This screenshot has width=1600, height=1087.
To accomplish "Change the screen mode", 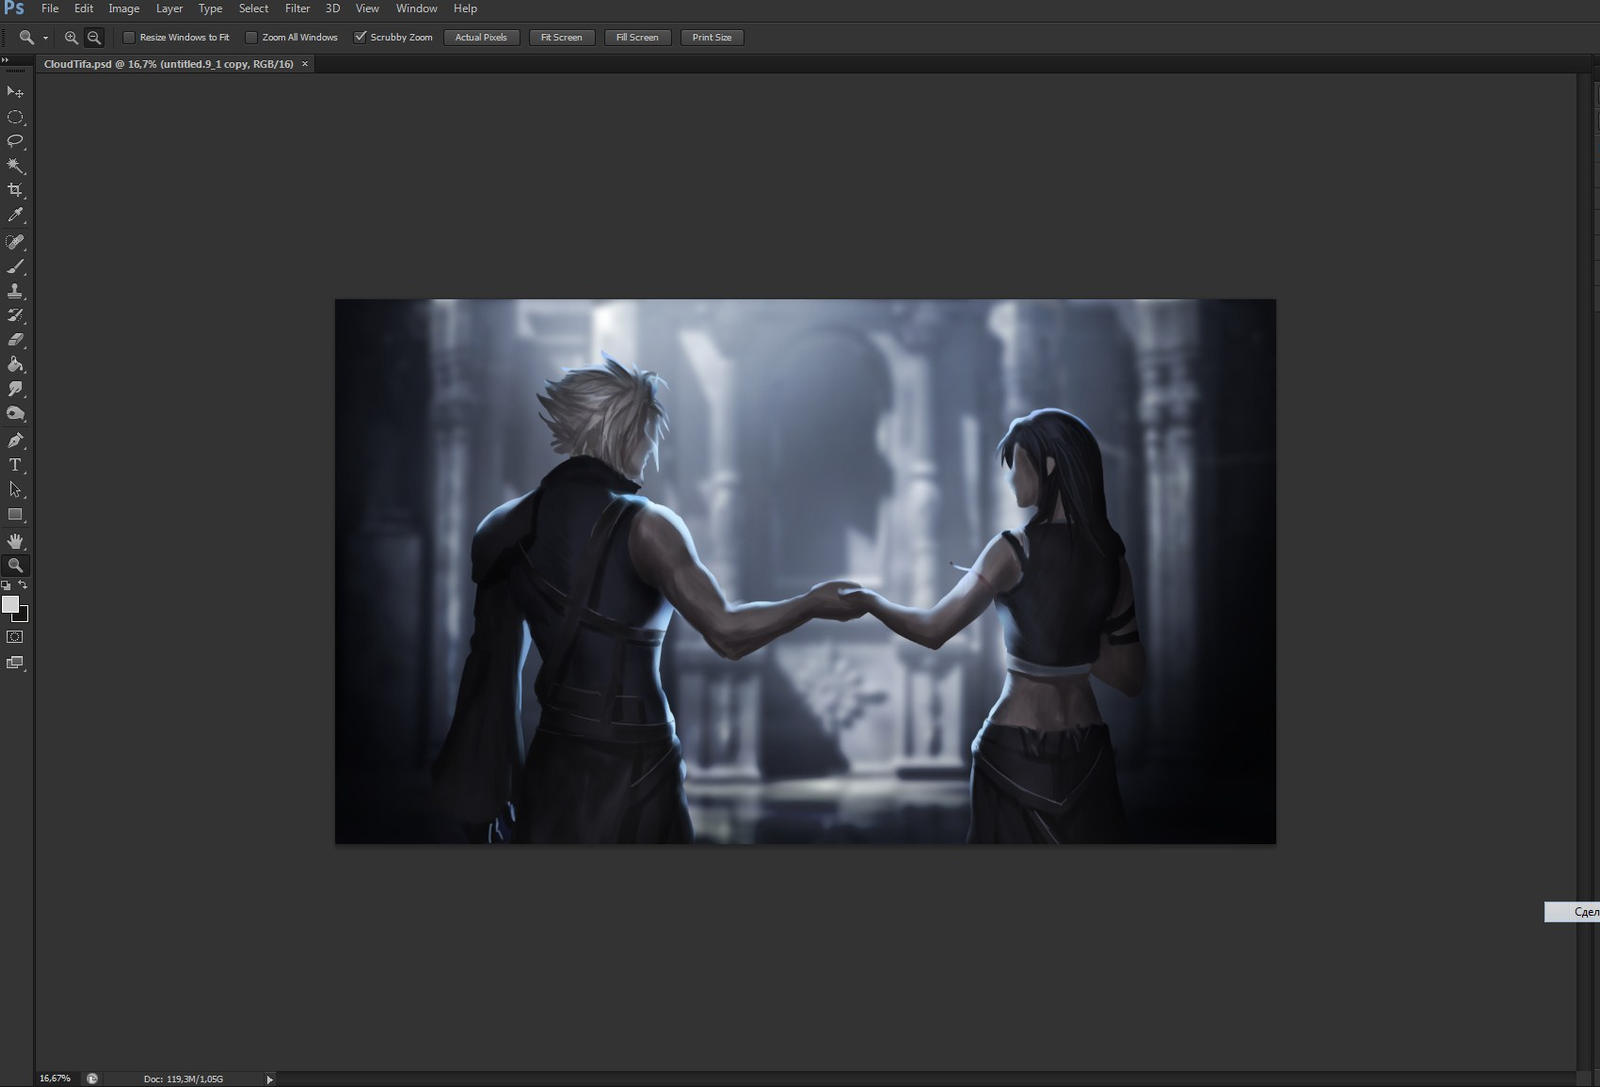I will 15,663.
